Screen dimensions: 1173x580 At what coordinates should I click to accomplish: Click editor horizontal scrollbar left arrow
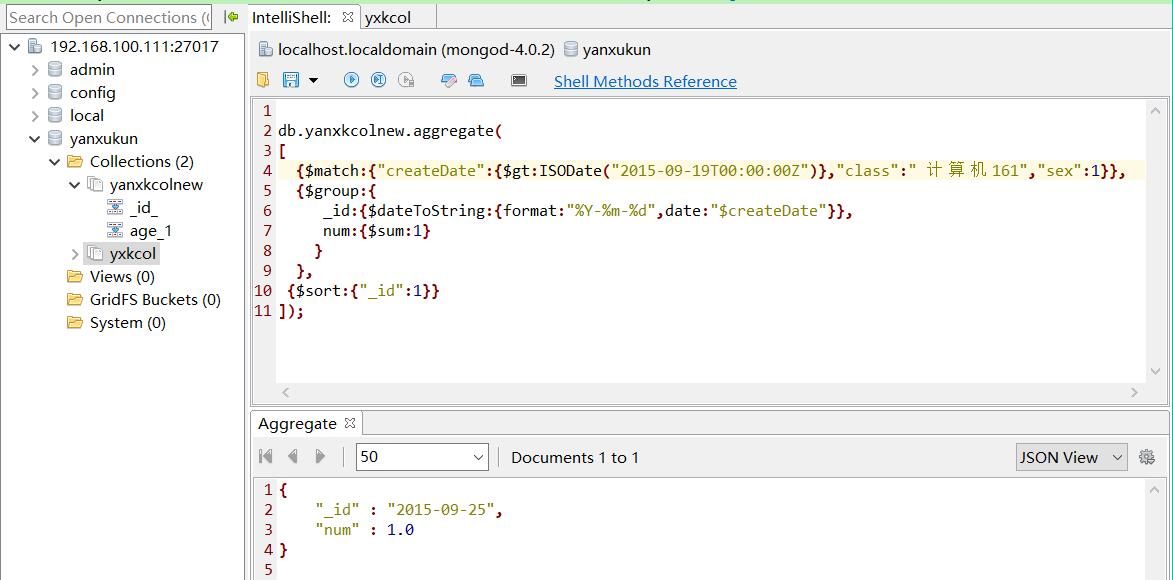pos(285,392)
